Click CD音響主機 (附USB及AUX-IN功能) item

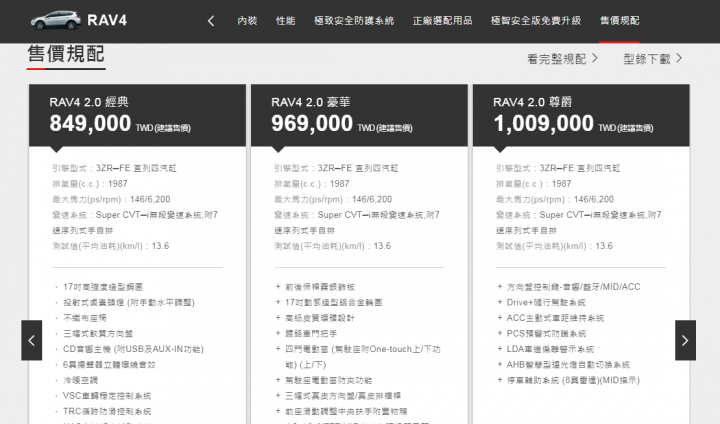[x=133, y=349]
